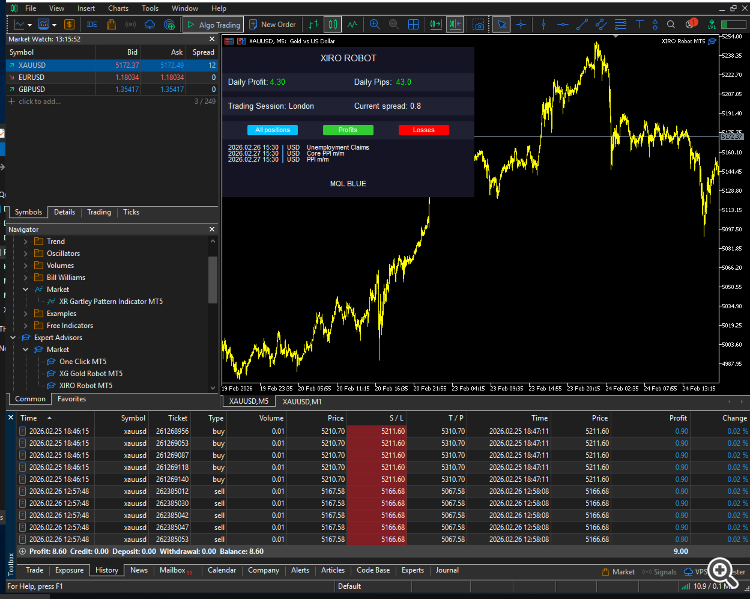Open the Calendar tab in Toolbox
The width and height of the screenshot is (750, 599).
(x=221, y=570)
